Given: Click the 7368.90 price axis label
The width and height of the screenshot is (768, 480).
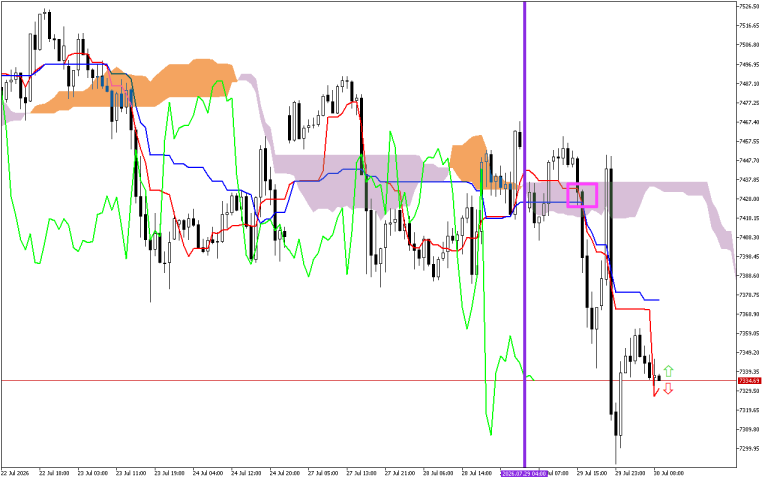Looking at the screenshot, I should pos(749,314).
